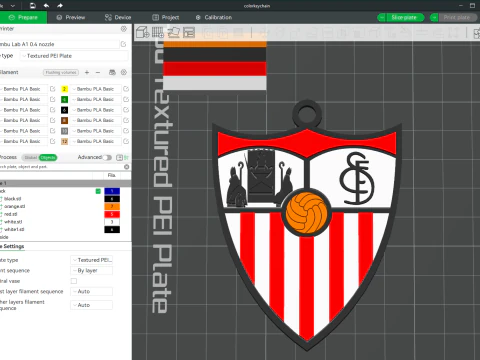Undo the last action
This screenshot has width=480, height=360.
(46, 6)
